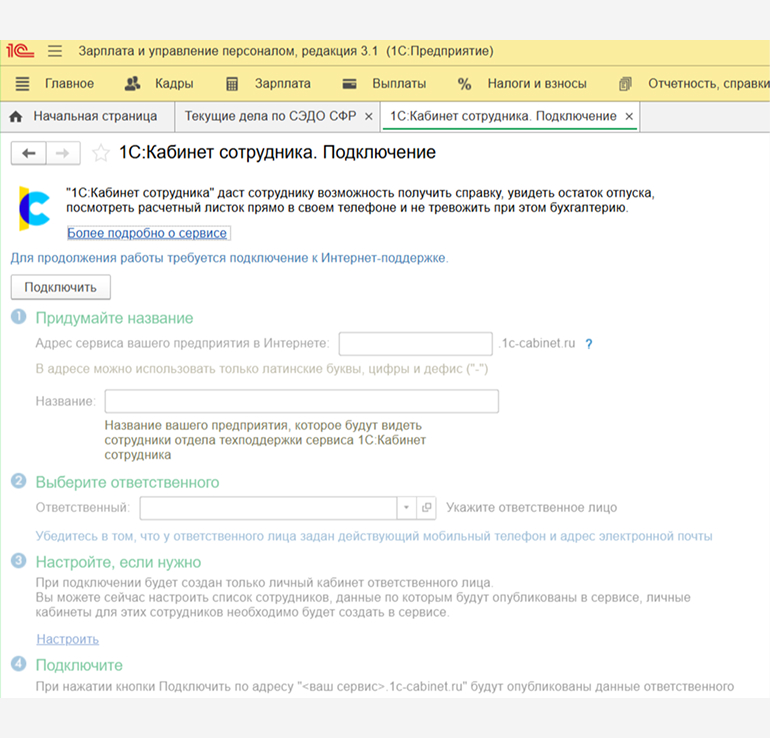Open the main hamburger menu in title bar
Image resolution: width=770 pixels, height=738 pixels.
pos(55,51)
